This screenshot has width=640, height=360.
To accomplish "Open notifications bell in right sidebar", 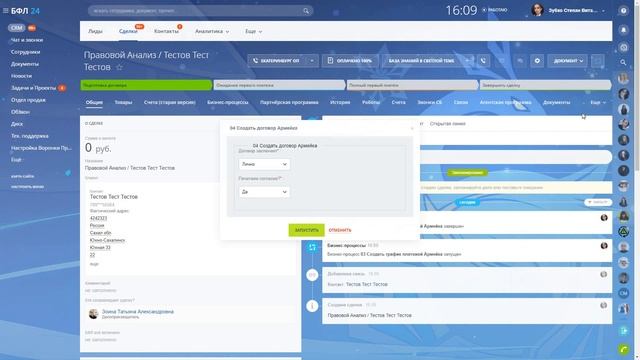I will tap(623, 30).
